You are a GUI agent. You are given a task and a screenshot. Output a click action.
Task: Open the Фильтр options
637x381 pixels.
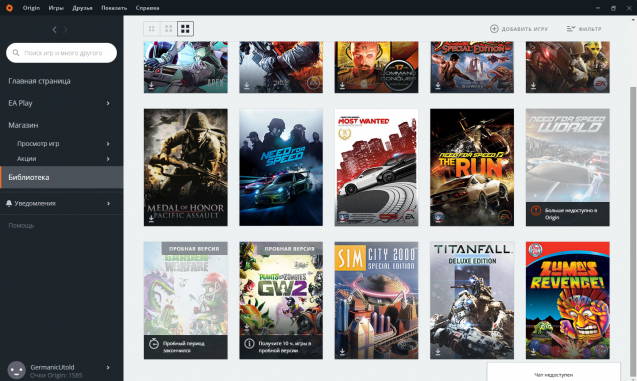(584, 29)
